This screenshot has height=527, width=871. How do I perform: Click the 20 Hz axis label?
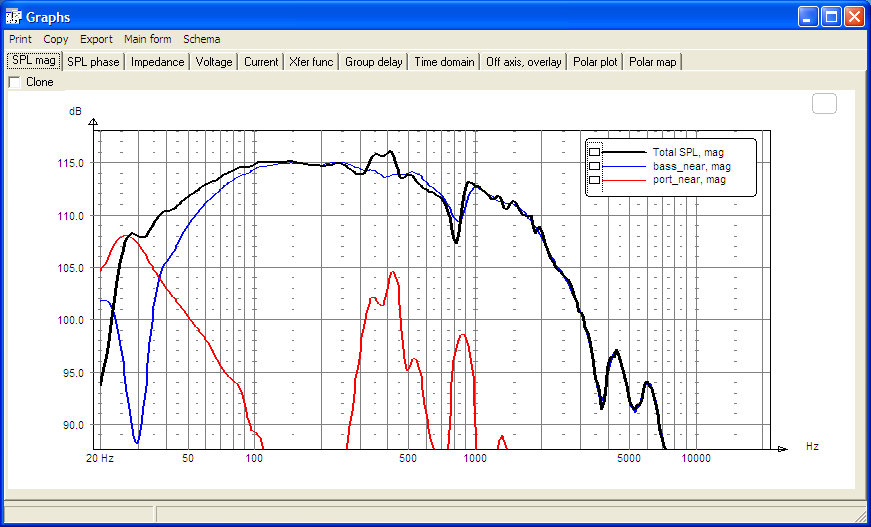[100, 459]
